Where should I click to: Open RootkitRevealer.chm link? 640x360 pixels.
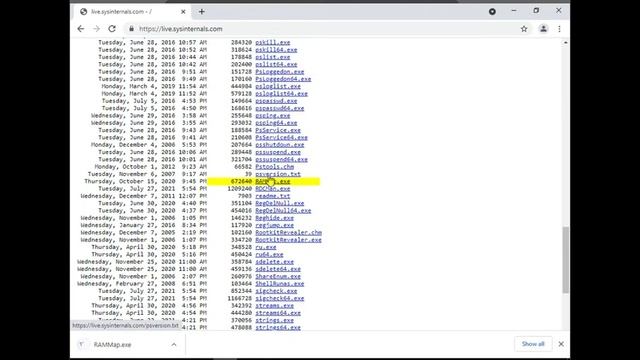(x=289, y=233)
